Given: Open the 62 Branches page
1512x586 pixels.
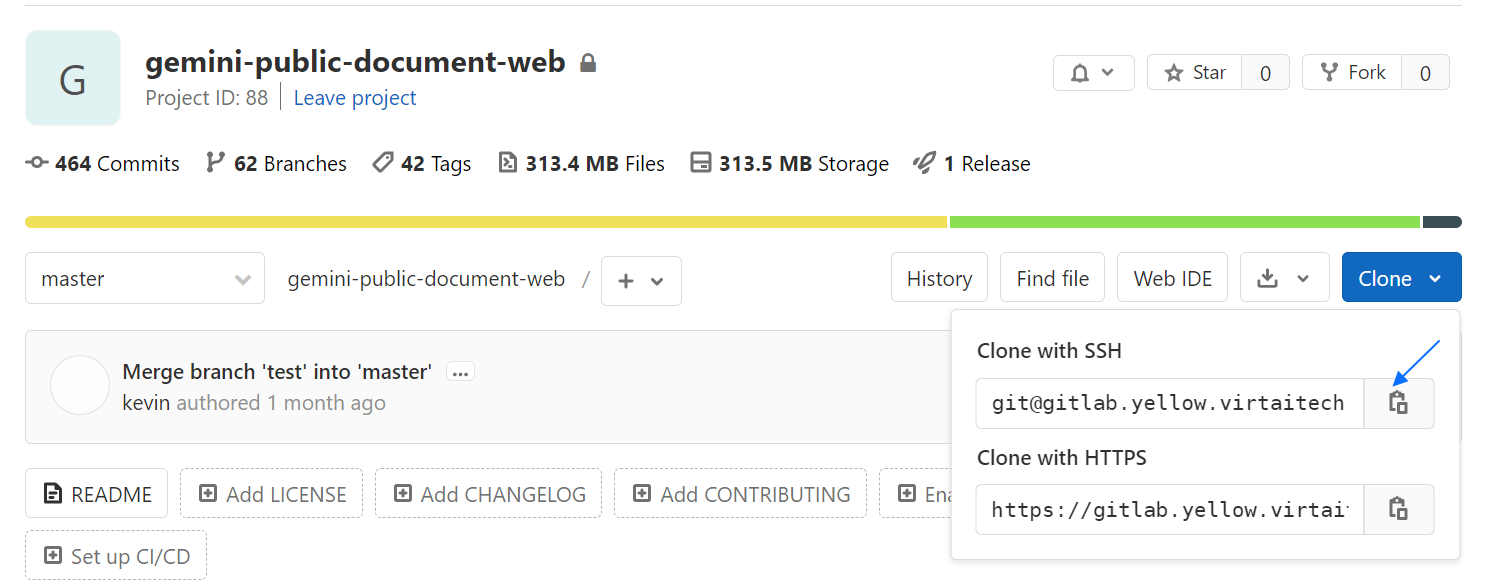Looking at the screenshot, I should (x=276, y=164).
